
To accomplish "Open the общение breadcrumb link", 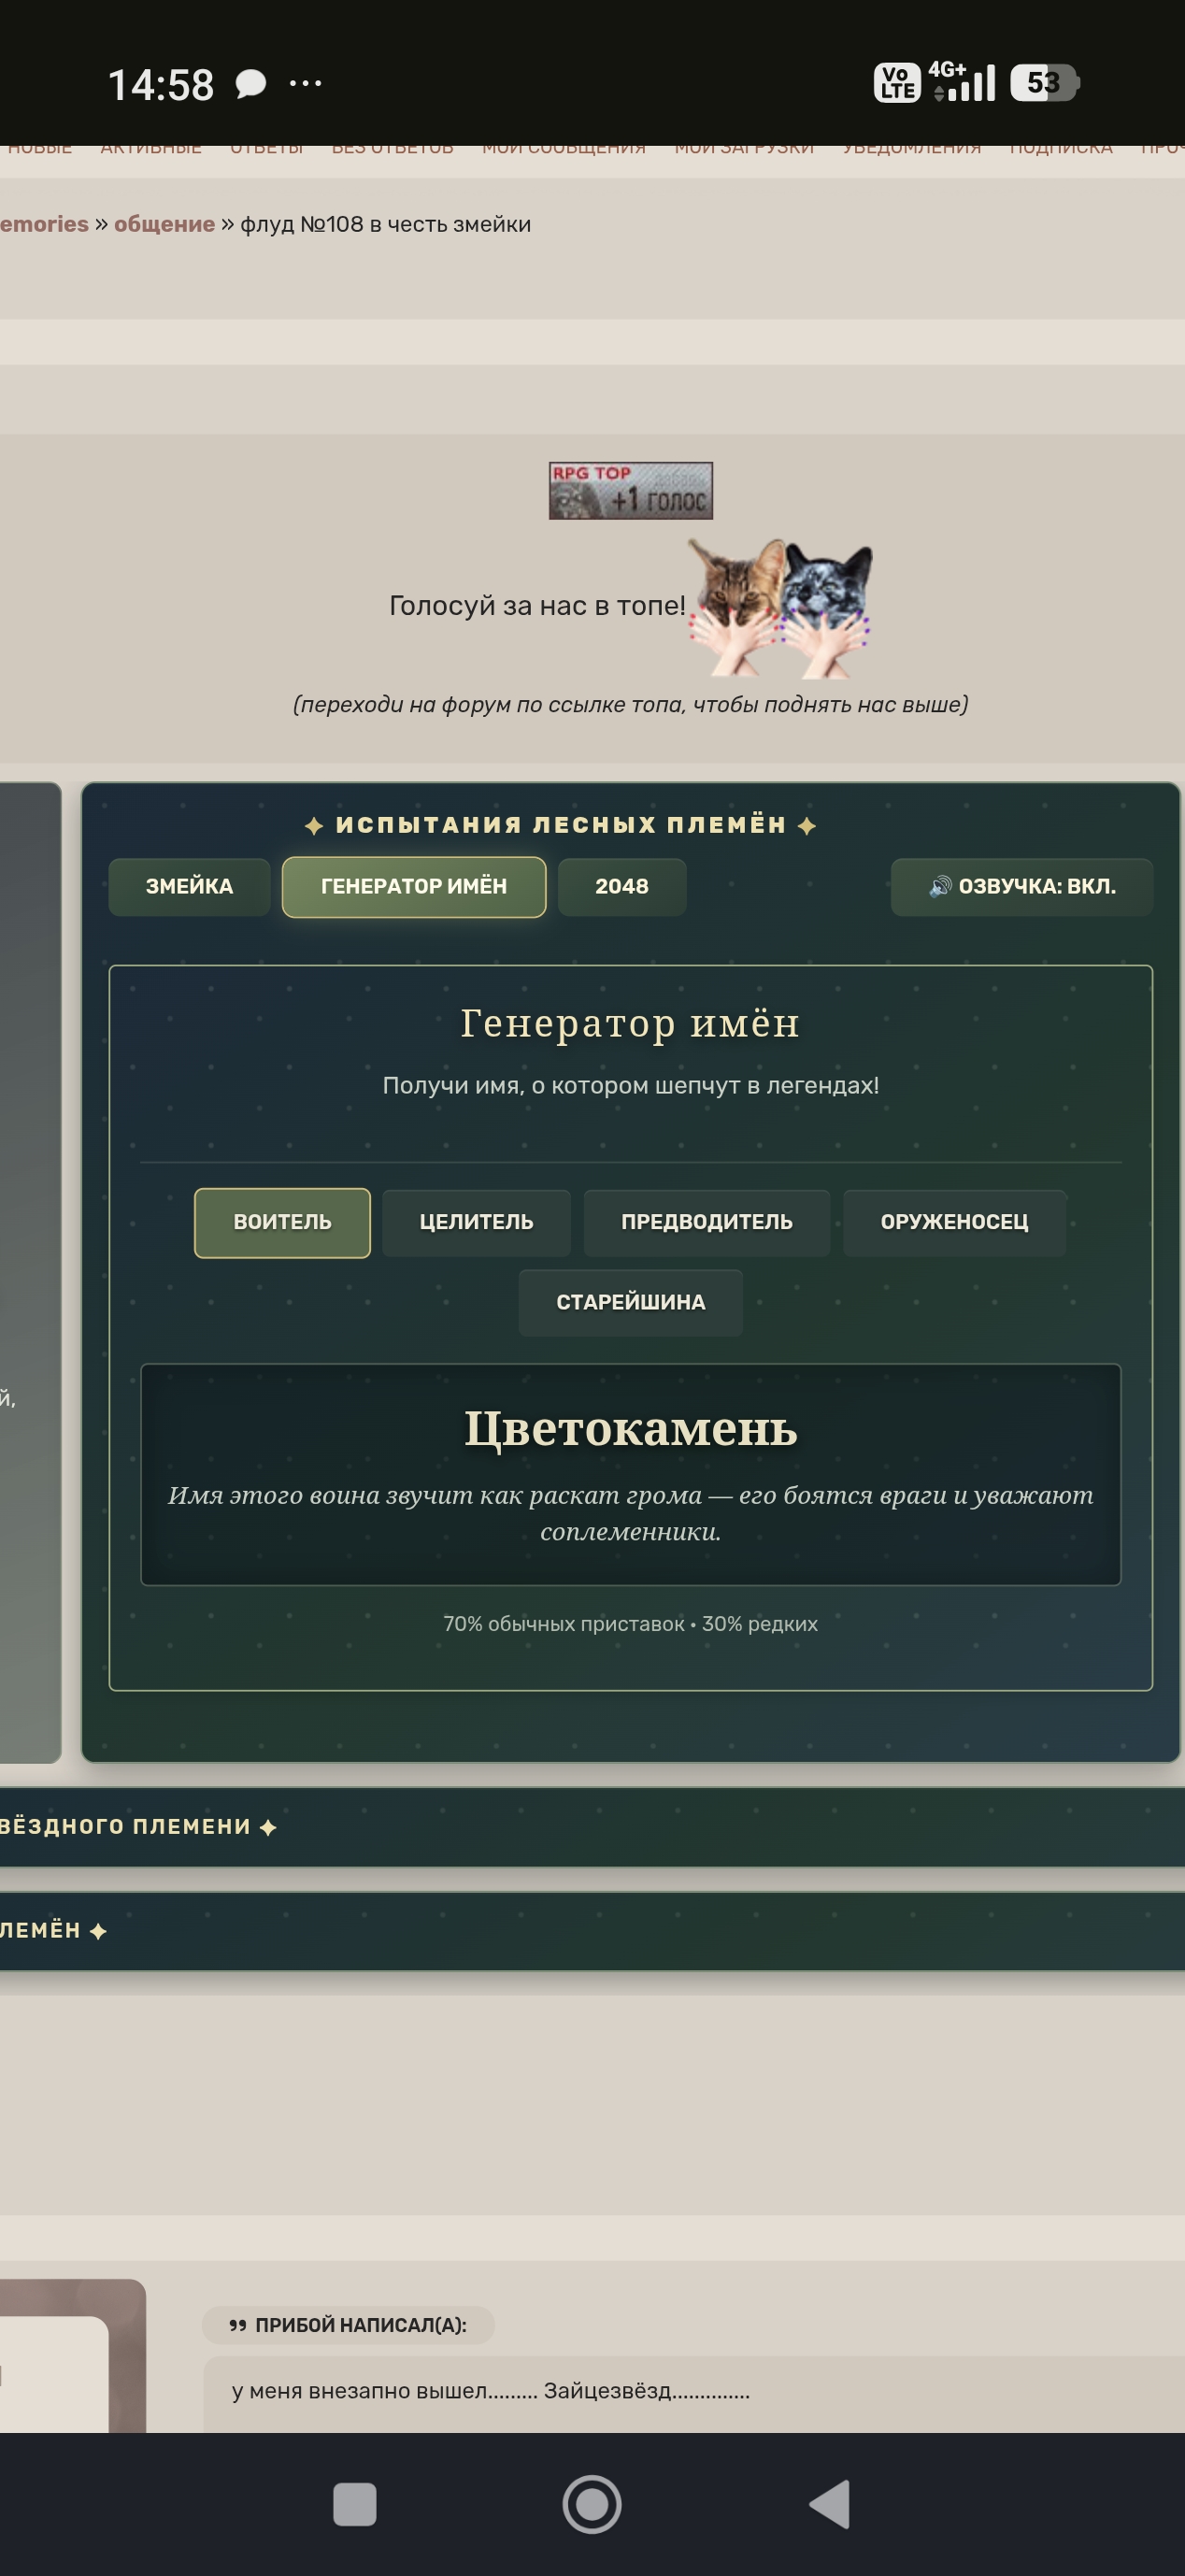I will [164, 224].
